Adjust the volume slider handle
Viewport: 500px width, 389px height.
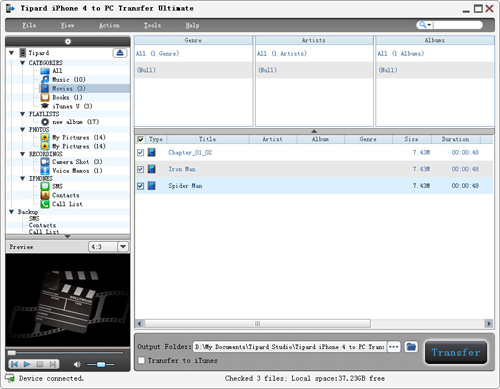click(101, 364)
